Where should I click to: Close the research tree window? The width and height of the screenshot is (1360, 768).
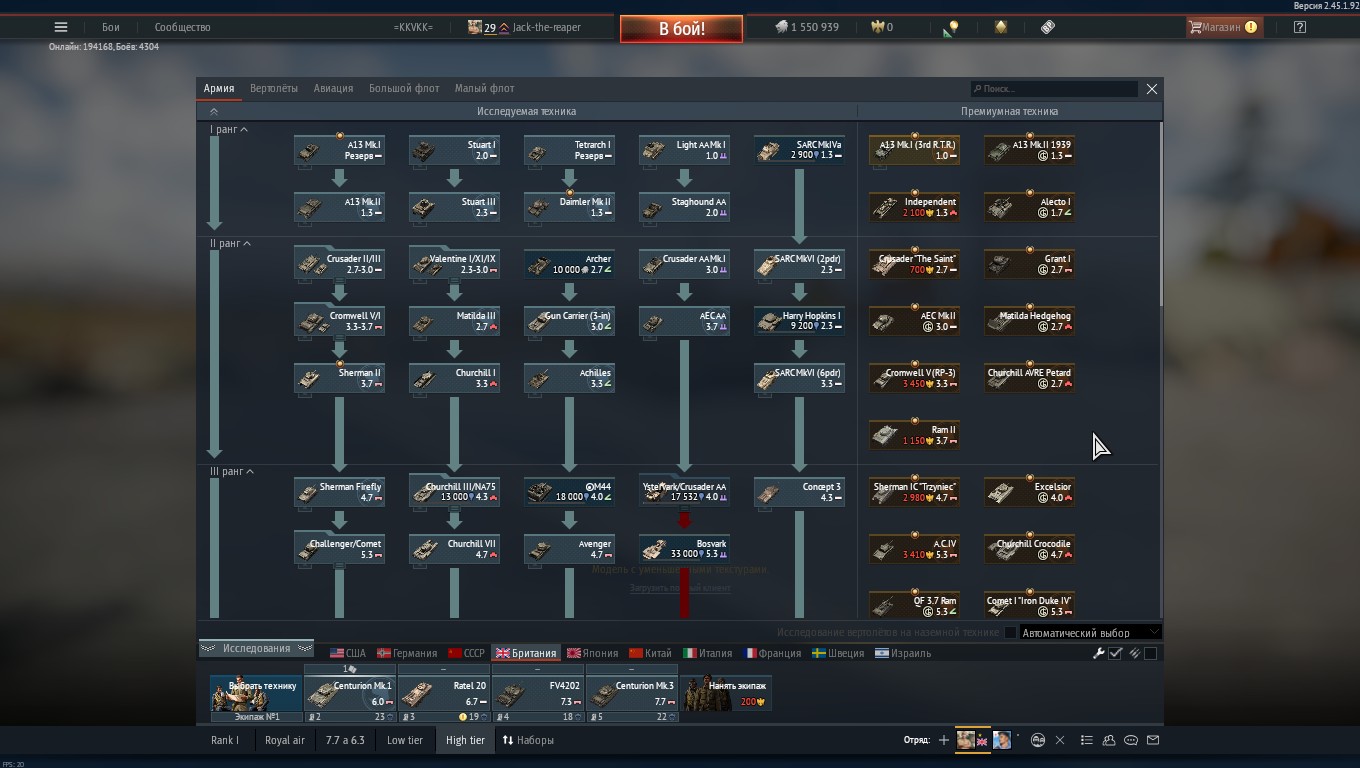pyautogui.click(x=1152, y=89)
